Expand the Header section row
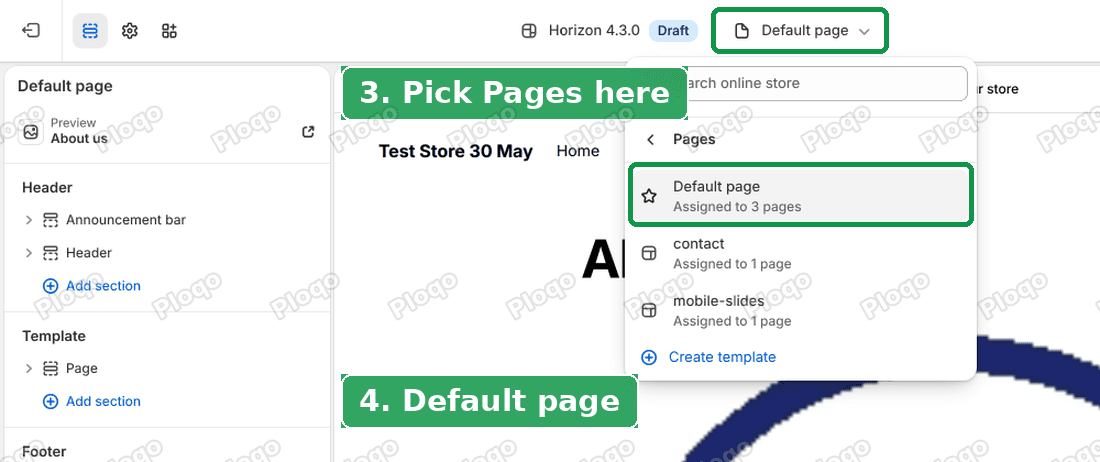This screenshot has width=1100, height=462. coord(29,252)
